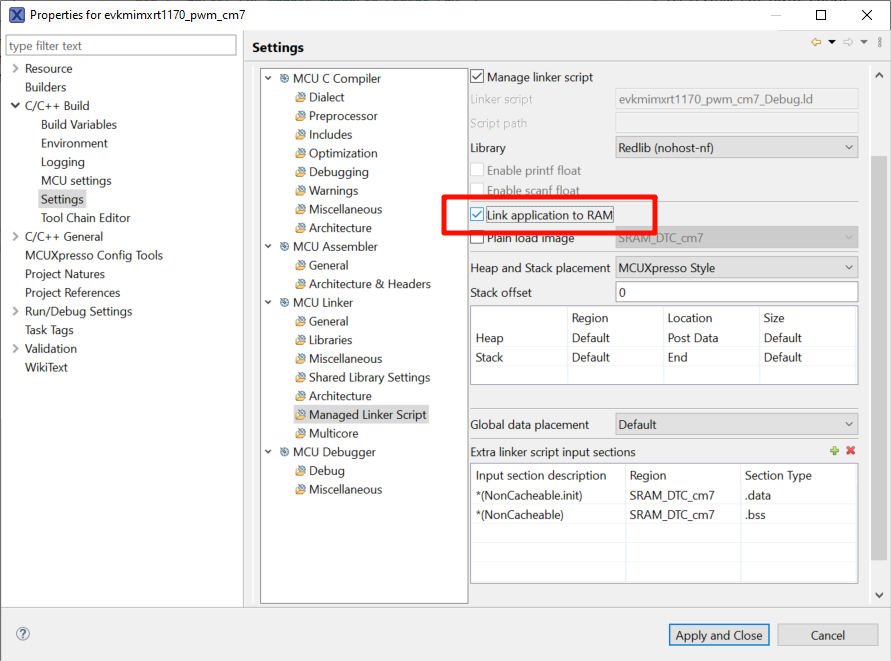
Task: Click the Apply and Close button
Action: click(x=718, y=635)
